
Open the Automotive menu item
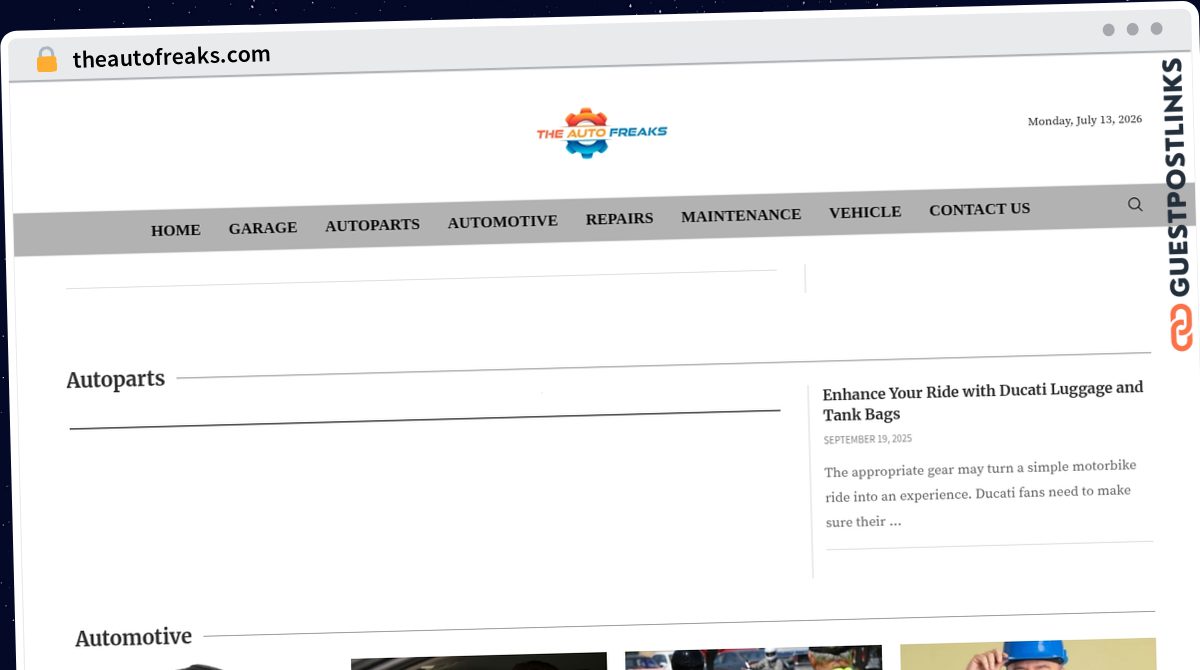click(503, 221)
